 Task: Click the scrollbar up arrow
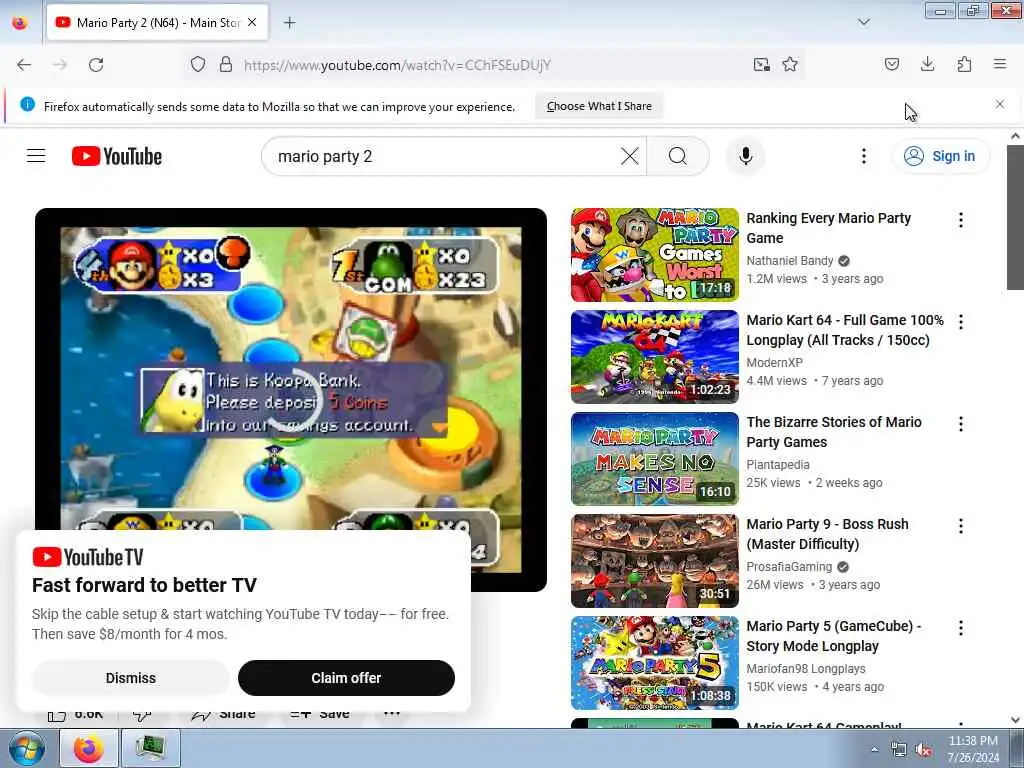click(1015, 136)
